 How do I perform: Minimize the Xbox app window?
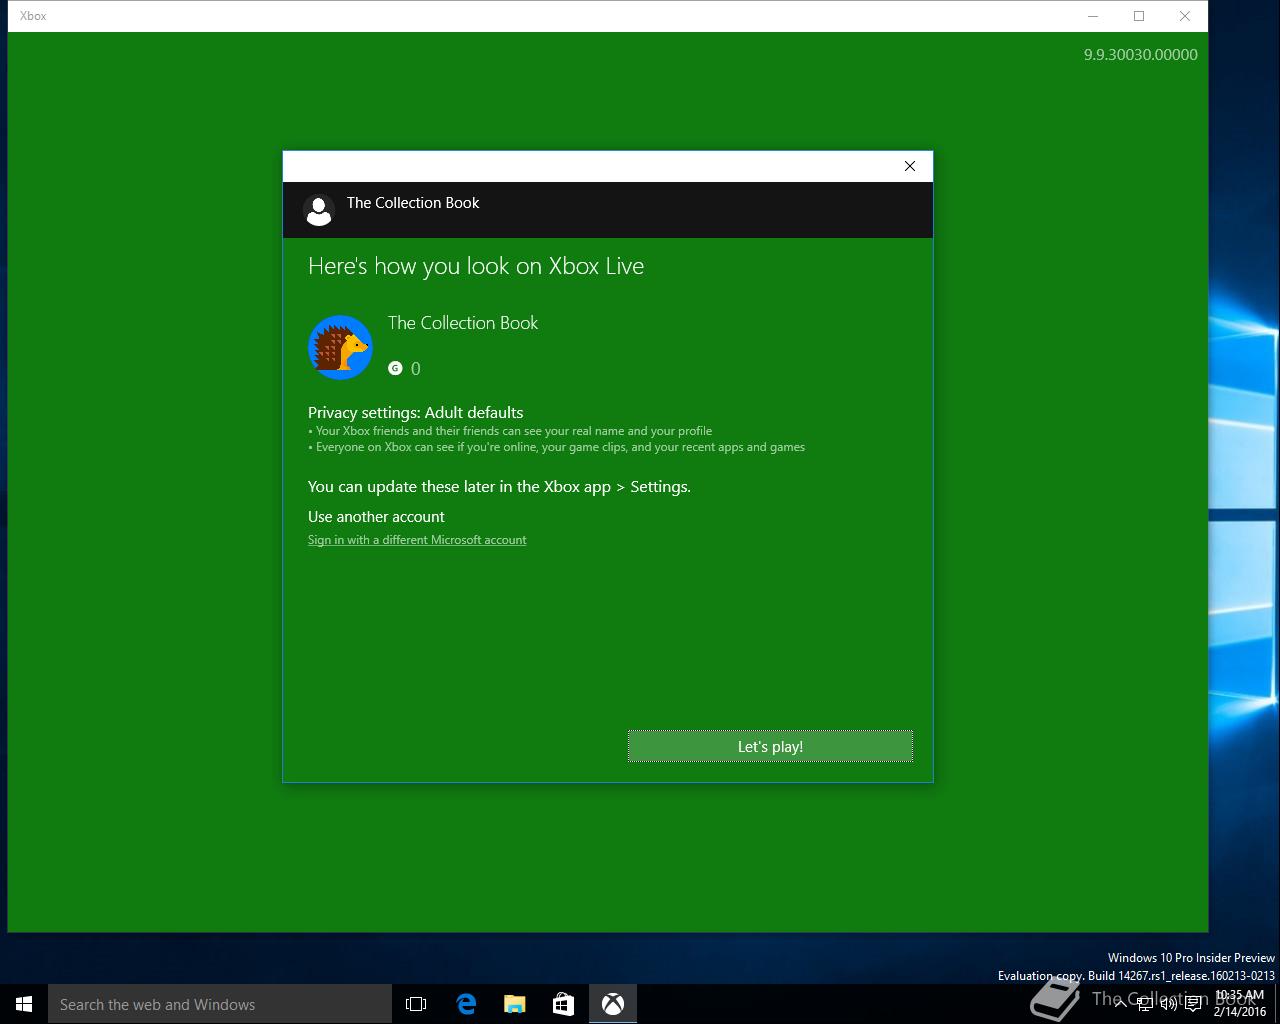click(1093, 16)
